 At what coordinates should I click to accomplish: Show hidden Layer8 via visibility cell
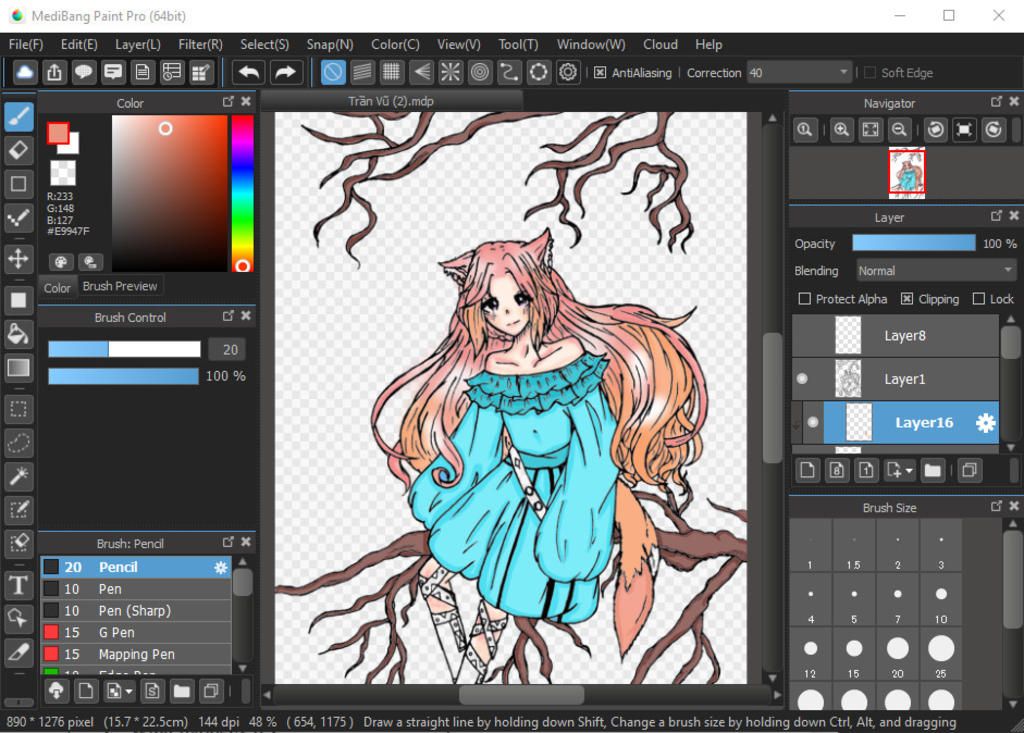pos(803,335)
